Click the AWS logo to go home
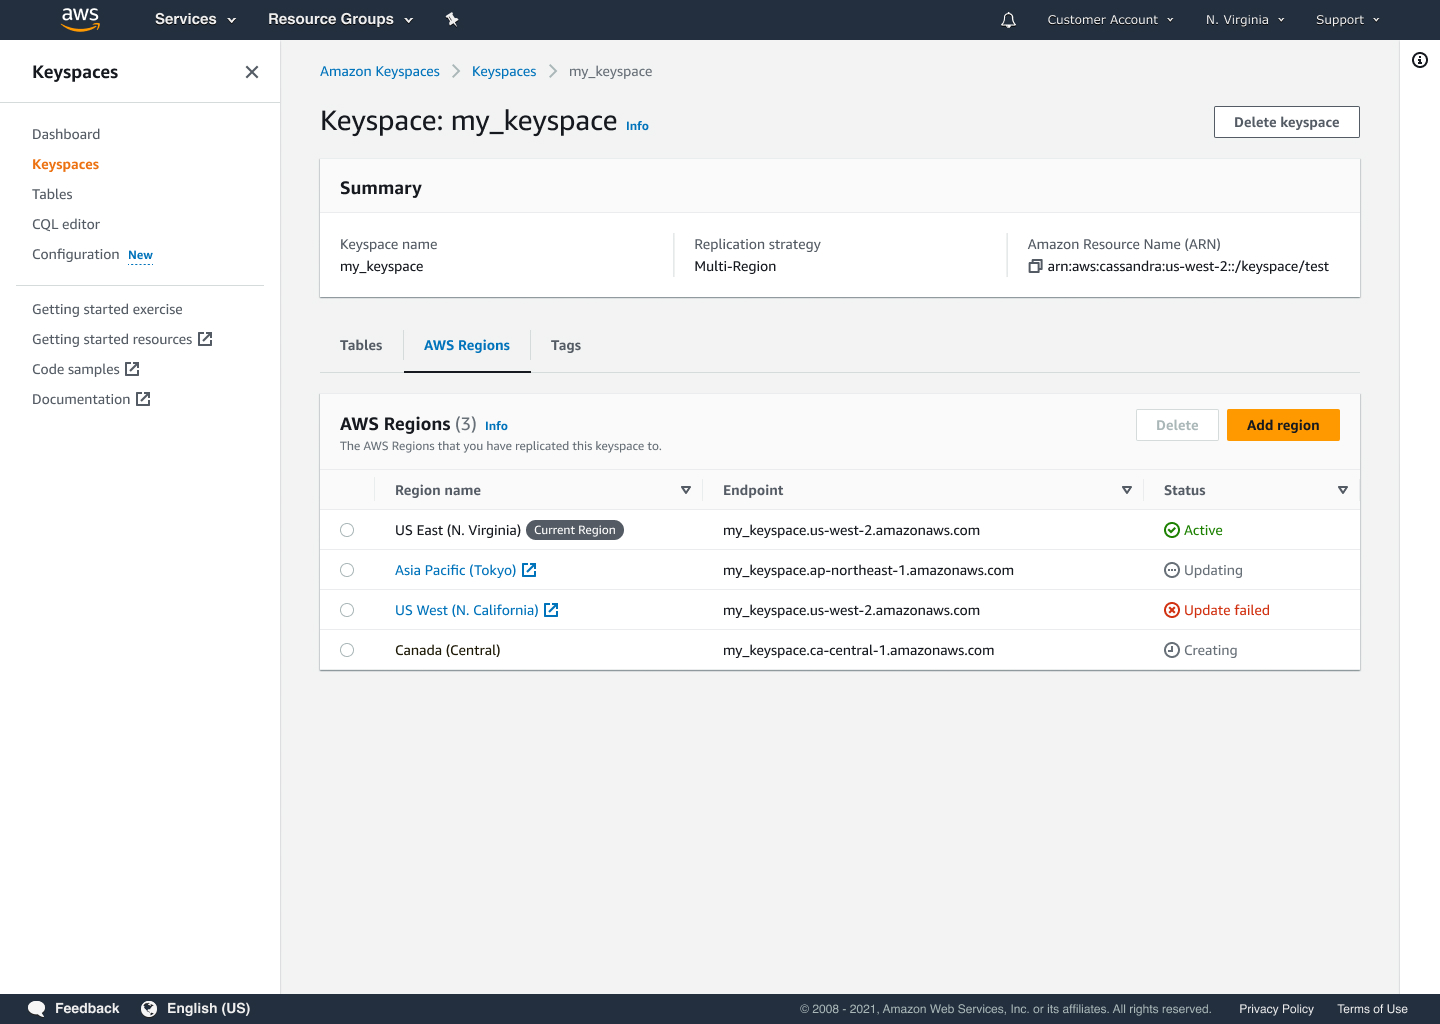The height and width of the screenshot is (1024, 1440). pos(80,19)
